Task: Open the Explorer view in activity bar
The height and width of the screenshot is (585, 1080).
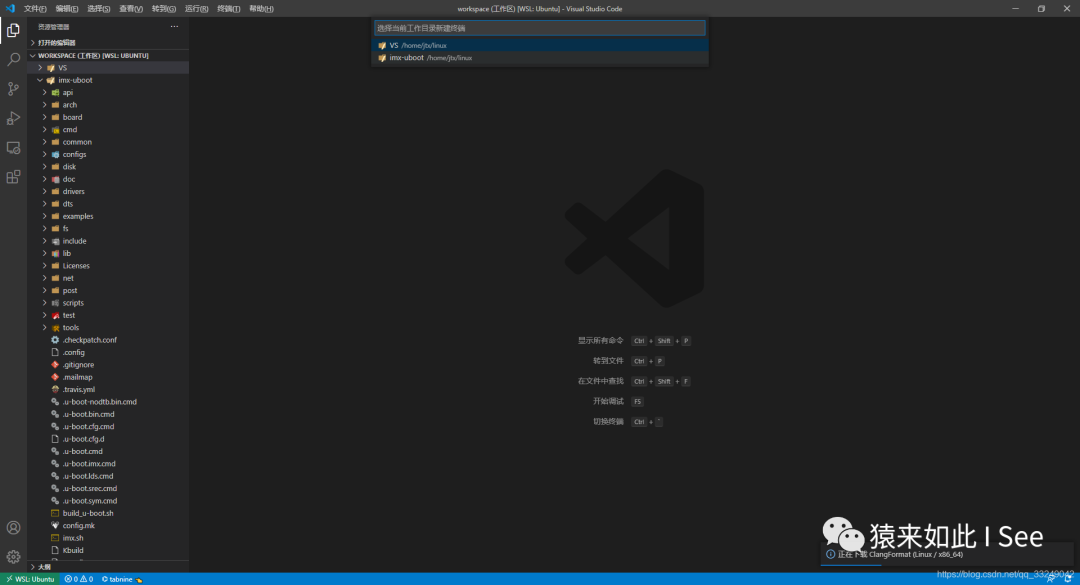Action: click(13, 30)
